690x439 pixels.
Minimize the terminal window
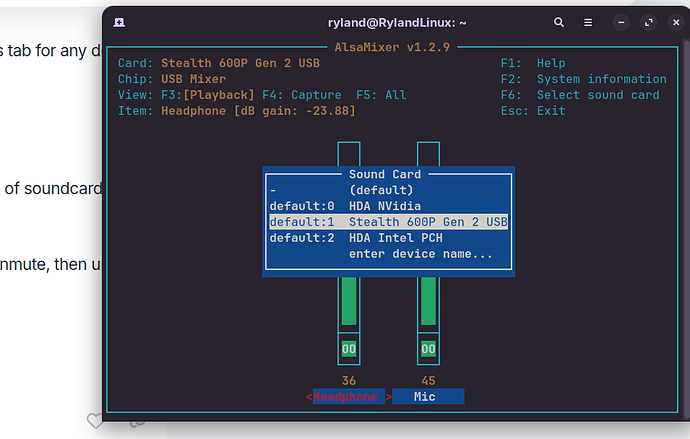pyautogui.click(x=621, y=22)
